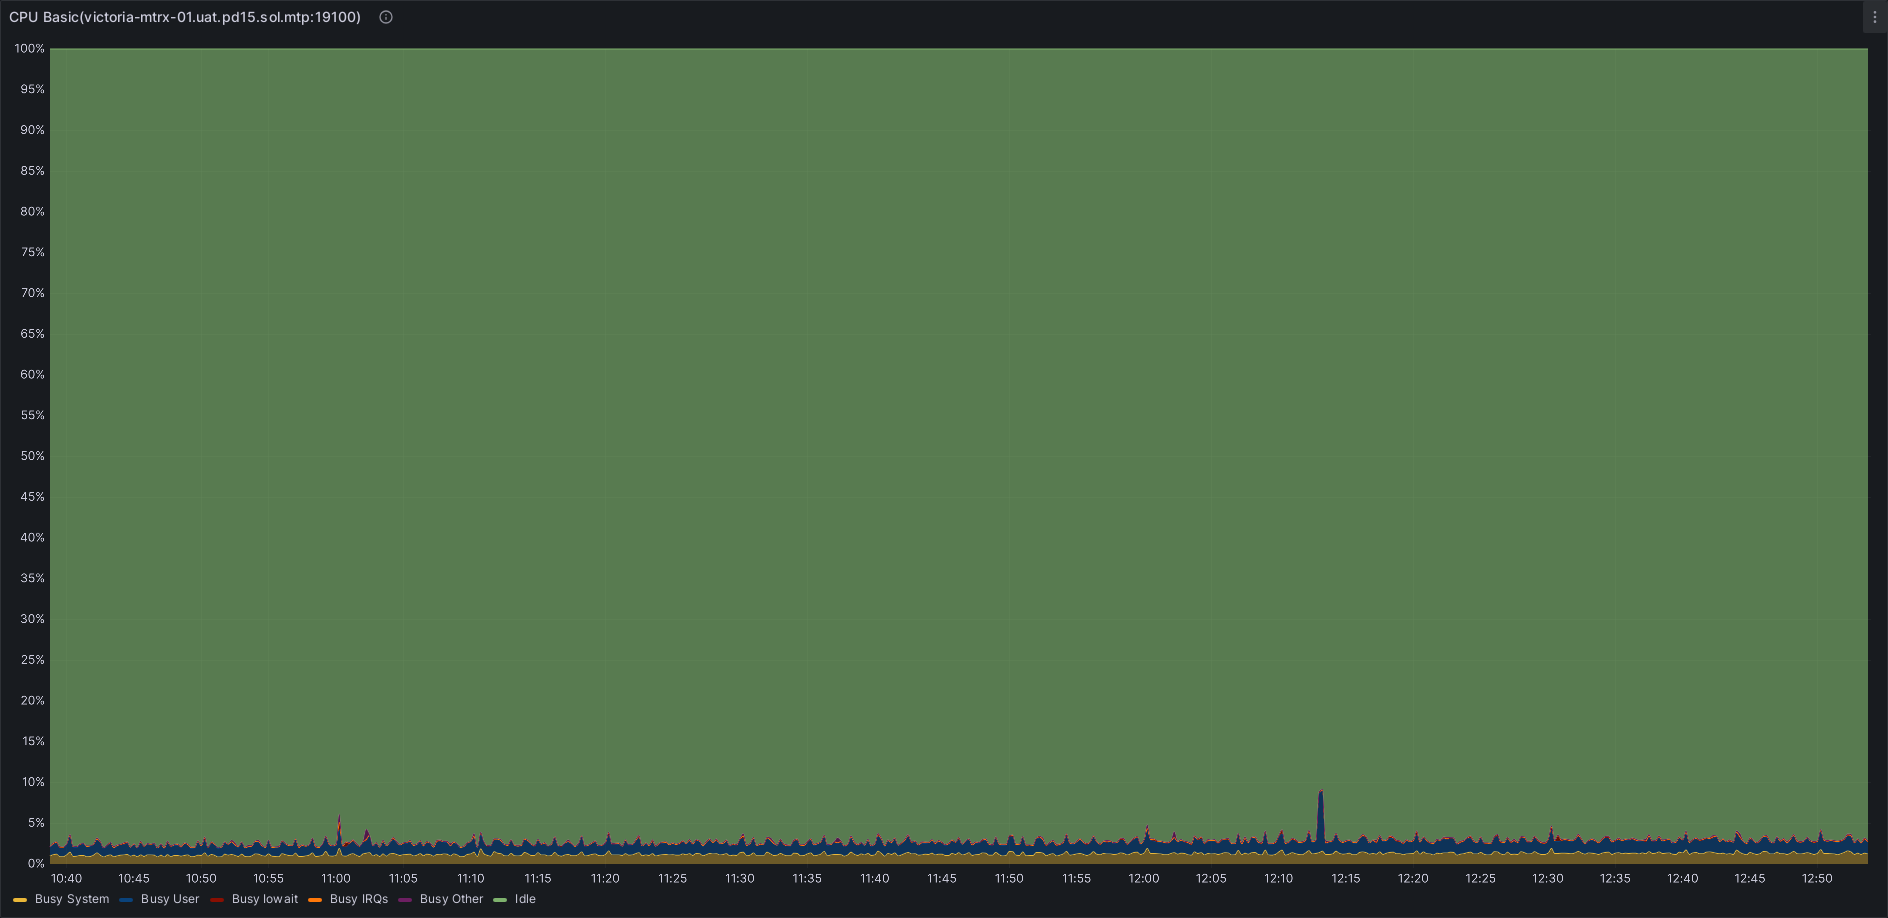Viewport: 1888px width, 918px height.
Task: Click the 11:30 time axis label
Action: click(x=740, y=878)
